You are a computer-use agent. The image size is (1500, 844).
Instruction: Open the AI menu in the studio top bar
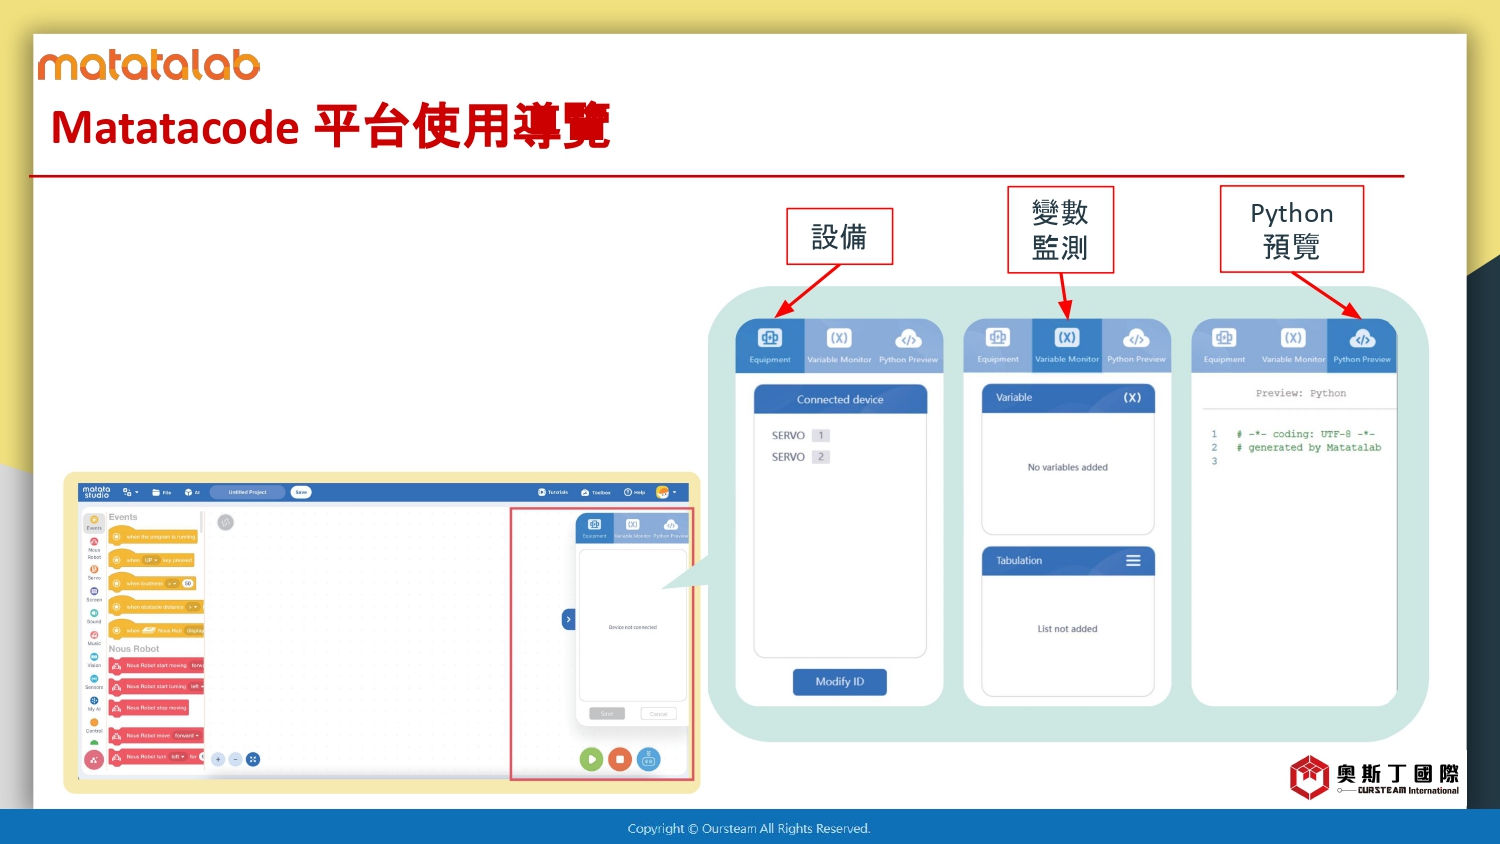(192, 492)
